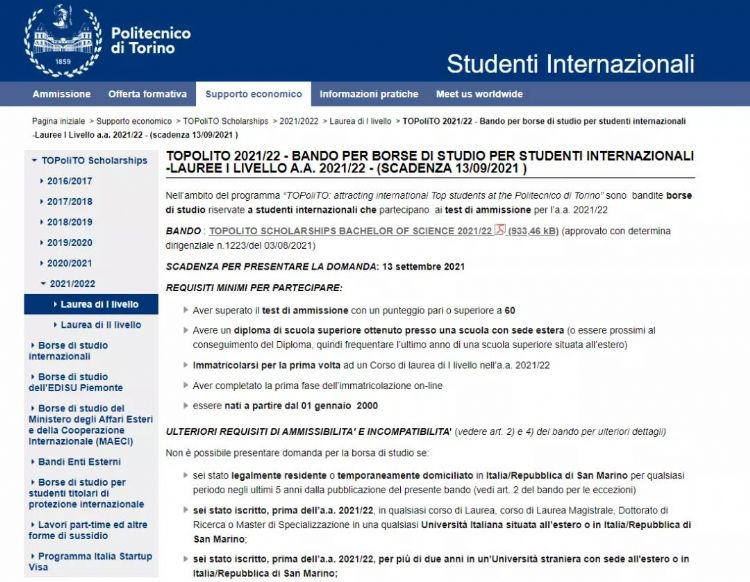Expand the 2020/2021 sidebar item
This screenshot has width=750, height=582.
click(69, 263)
